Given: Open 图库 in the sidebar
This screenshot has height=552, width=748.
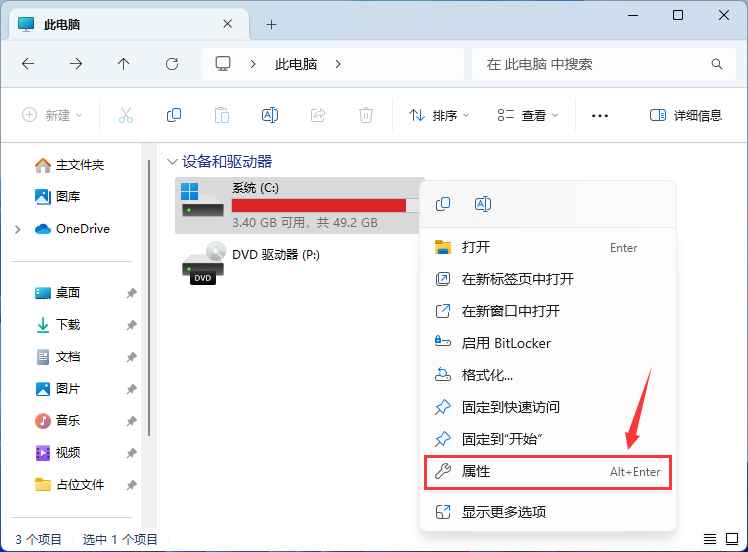Looking at the screenshot, I should click(58, 197).
